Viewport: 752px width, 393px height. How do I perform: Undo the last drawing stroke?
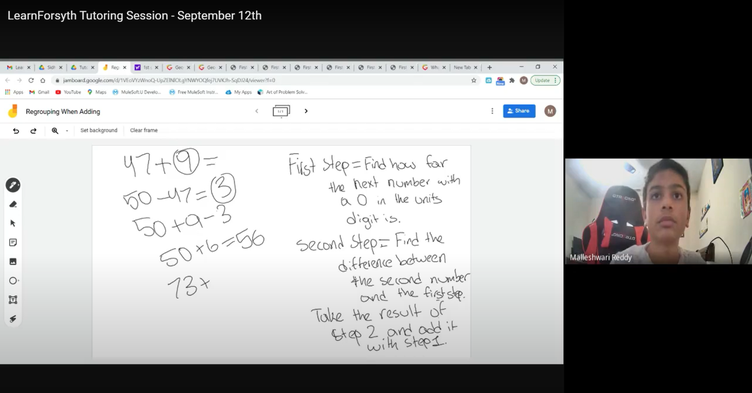pyautogui.click(x=16, y=131)
